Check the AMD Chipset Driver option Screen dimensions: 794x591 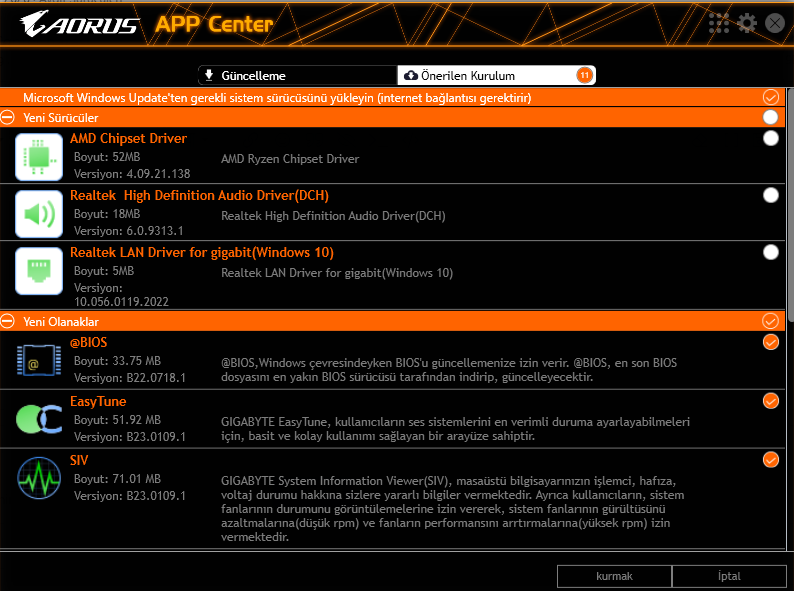coord(771,138)
